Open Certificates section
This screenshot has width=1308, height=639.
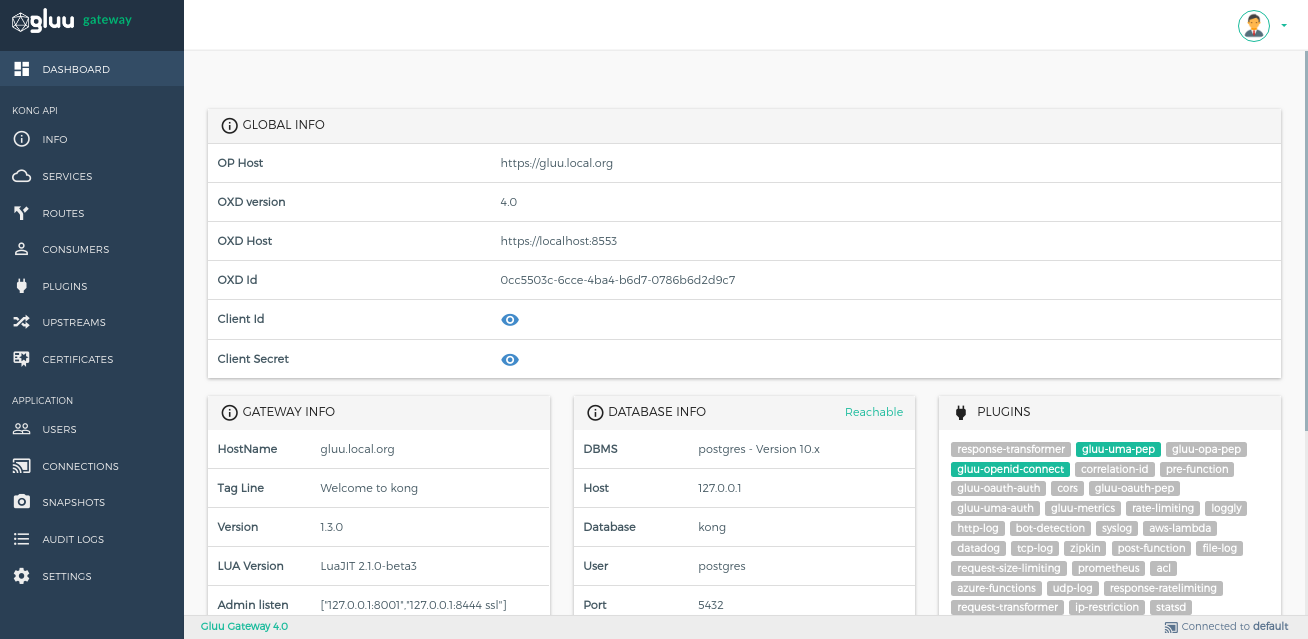click(92, 359)
